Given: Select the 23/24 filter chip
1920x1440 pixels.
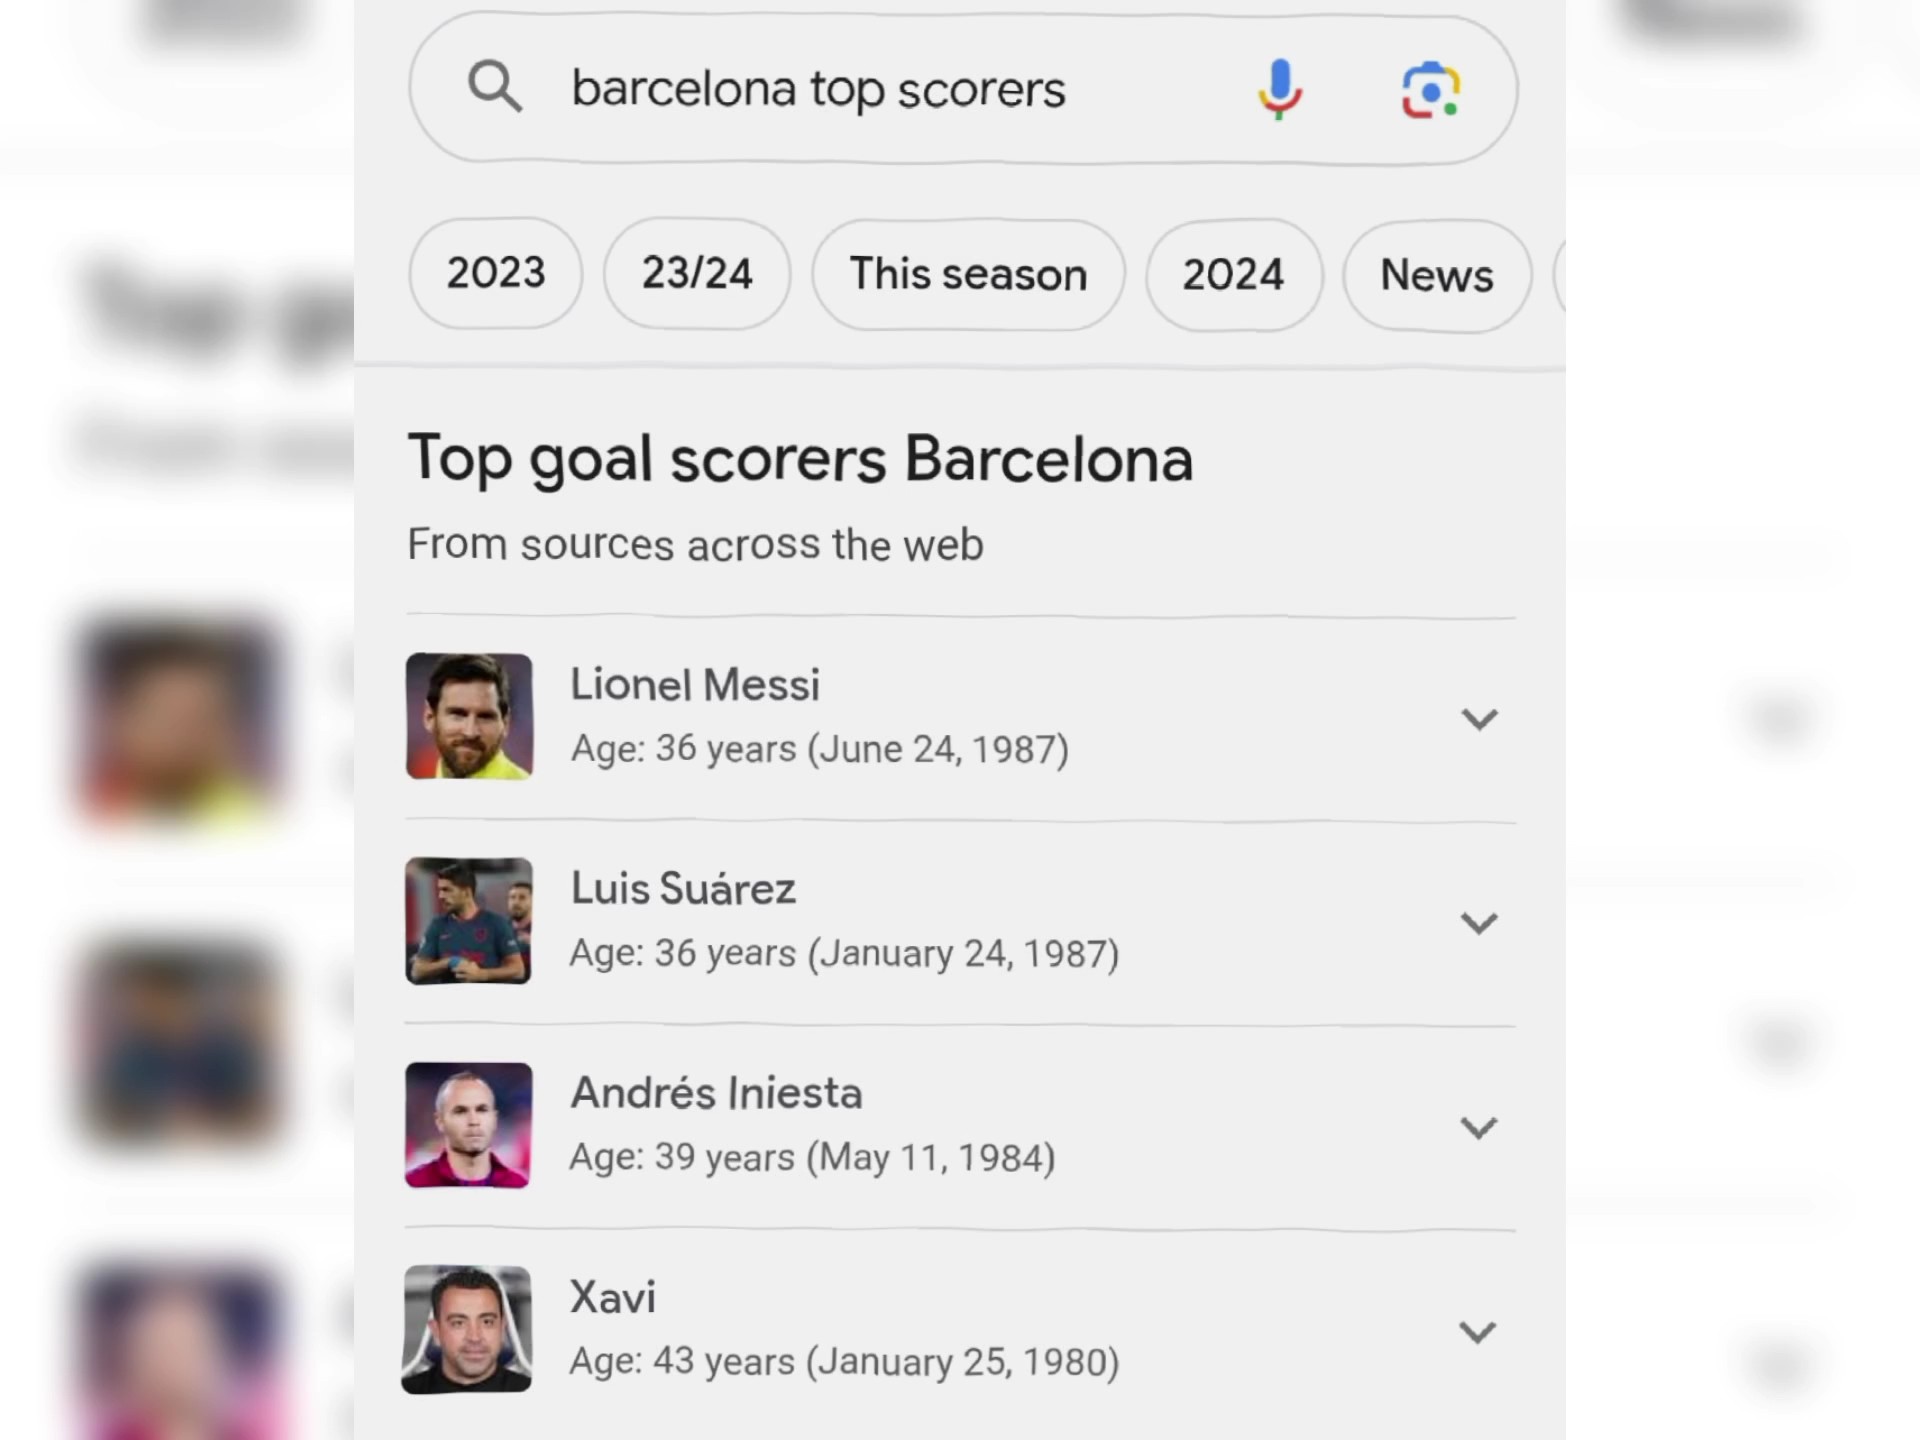Looking at the screenshot, I should pos(697,274).
